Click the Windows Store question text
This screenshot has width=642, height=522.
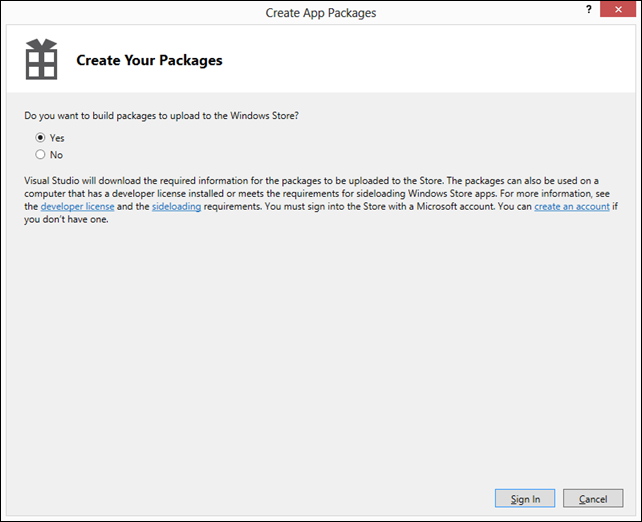pos(161,116)
